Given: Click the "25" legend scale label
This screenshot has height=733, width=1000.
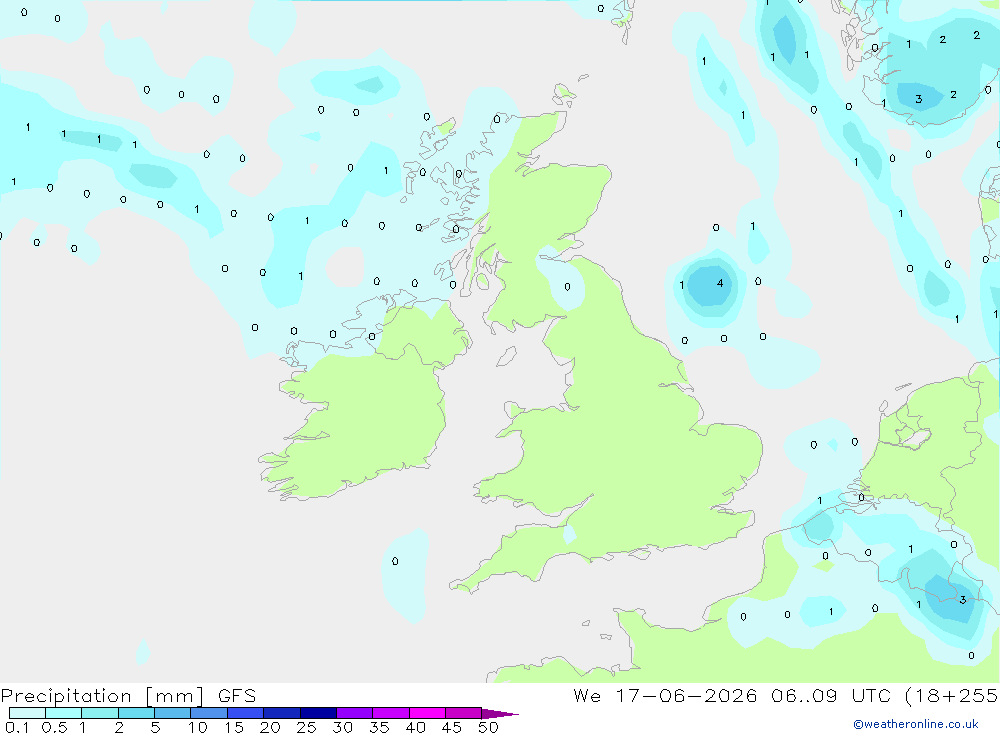Looking at the screenshot, I should [306, 727].
